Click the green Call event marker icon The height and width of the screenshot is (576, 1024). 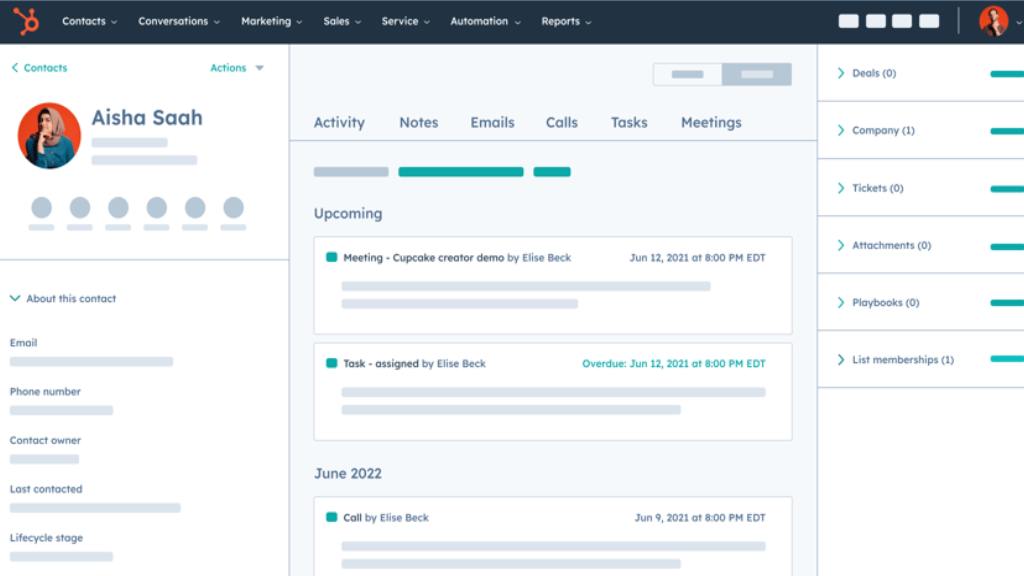331,517
